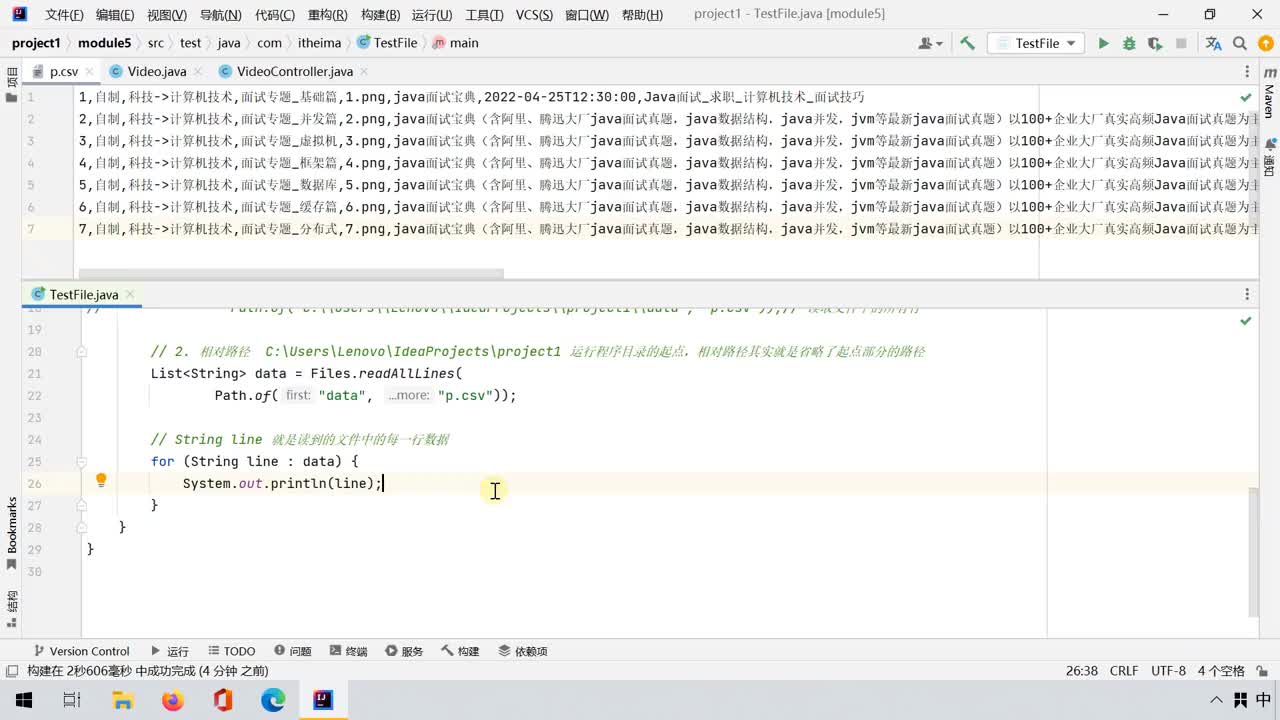Close the lower TestFile.java tab
Screen dimensions: 1280x720
(x=130, y=295)
